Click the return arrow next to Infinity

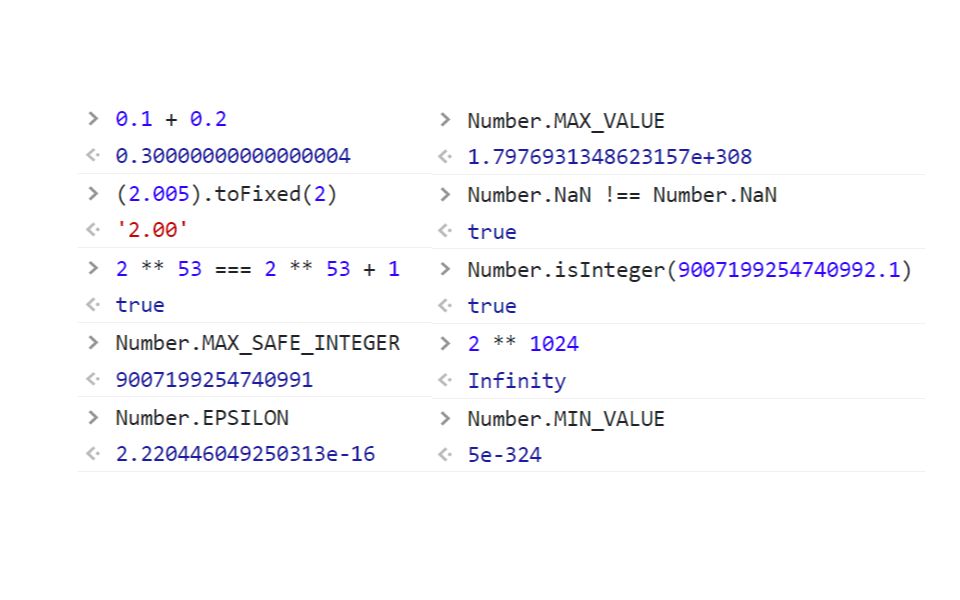pyautogui.click(x=444, y=380)
